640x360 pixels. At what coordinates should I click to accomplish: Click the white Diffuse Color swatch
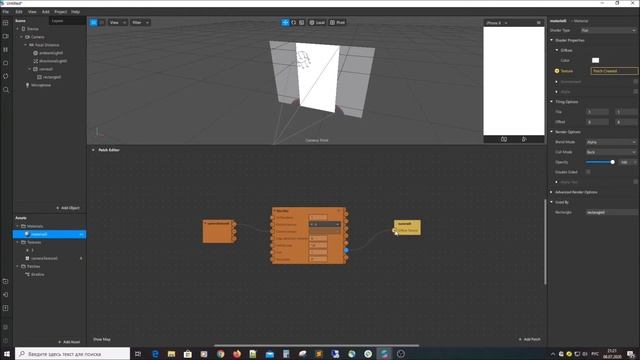tap(596, 60)
